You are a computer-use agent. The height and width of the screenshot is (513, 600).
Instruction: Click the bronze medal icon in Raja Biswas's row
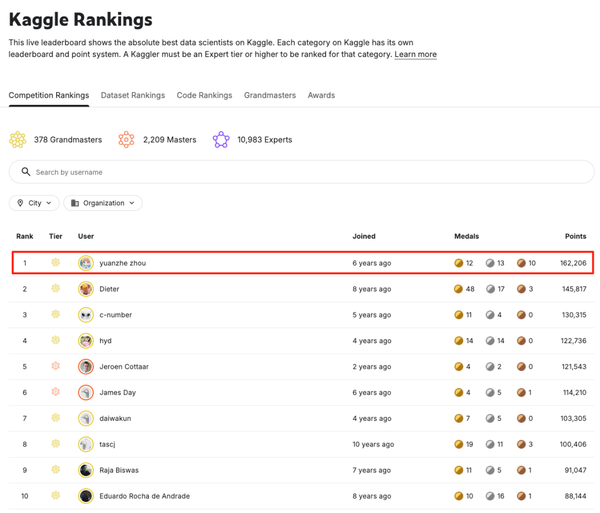coord(521,470)
